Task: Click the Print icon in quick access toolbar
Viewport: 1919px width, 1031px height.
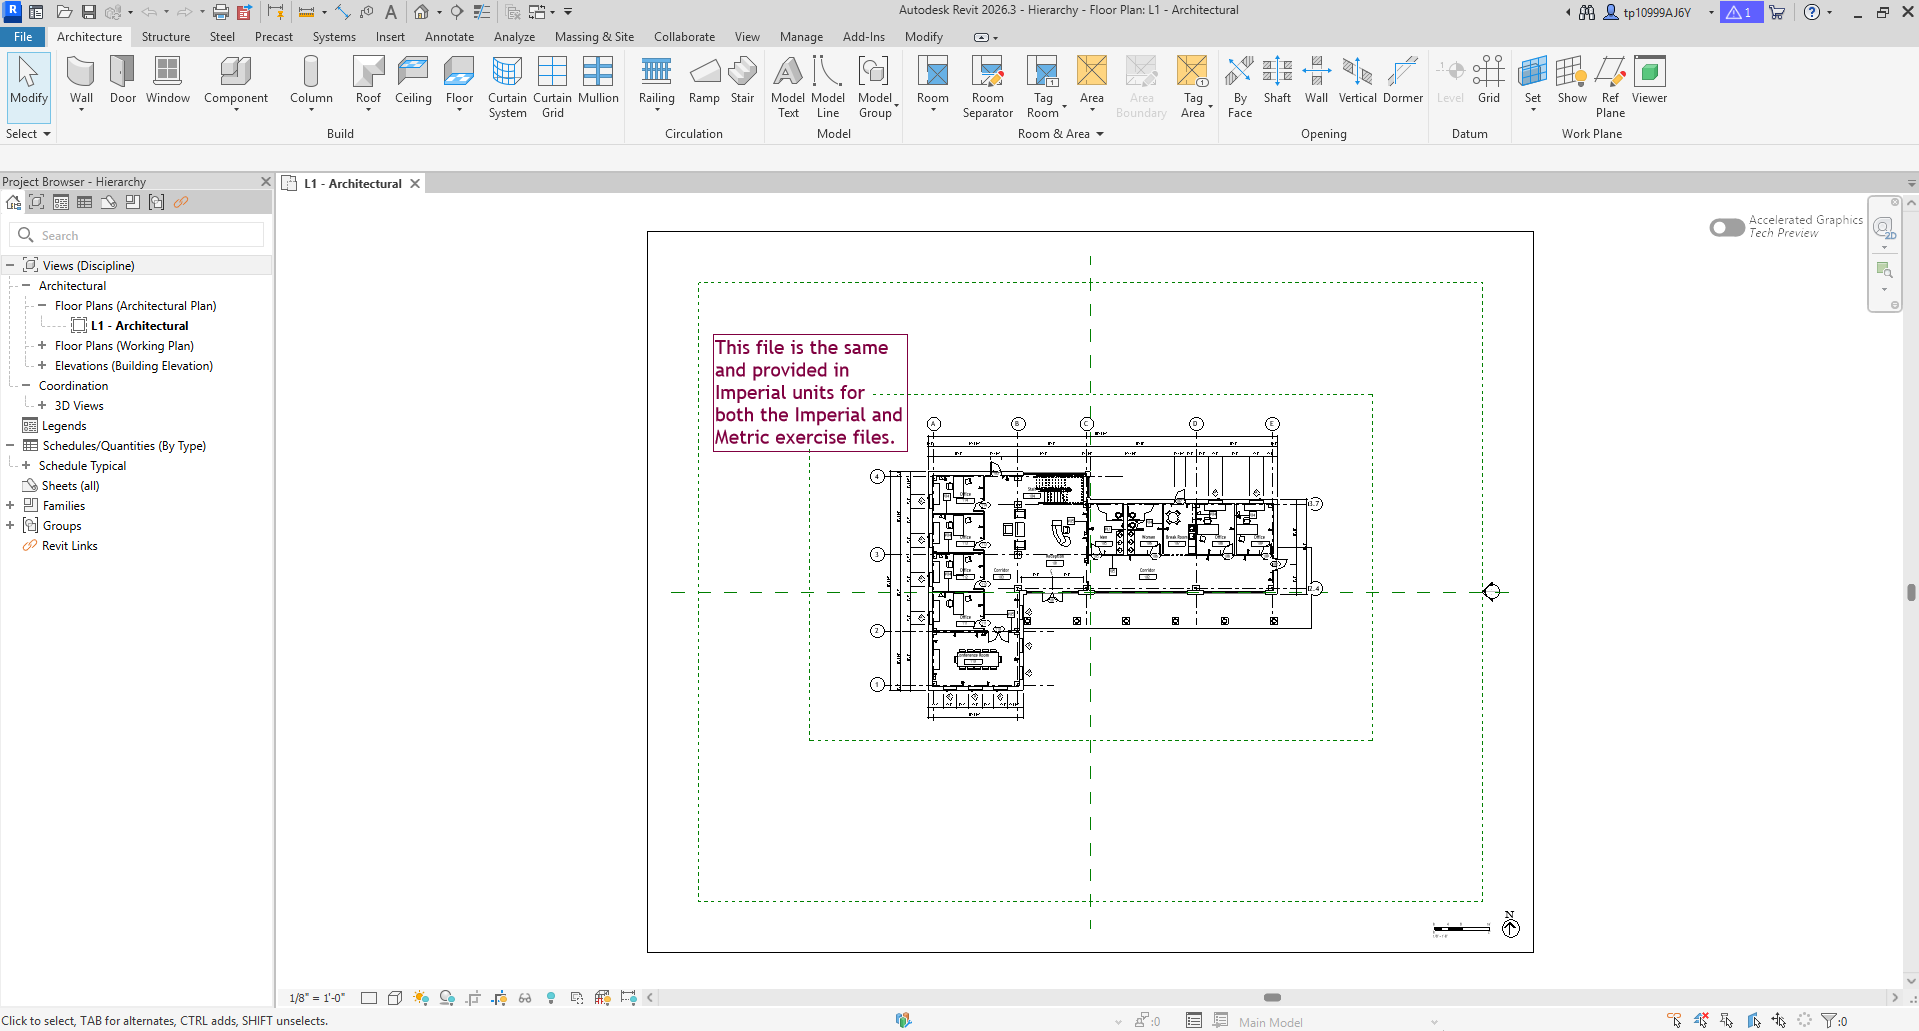Action: click(x=221, y=12)
